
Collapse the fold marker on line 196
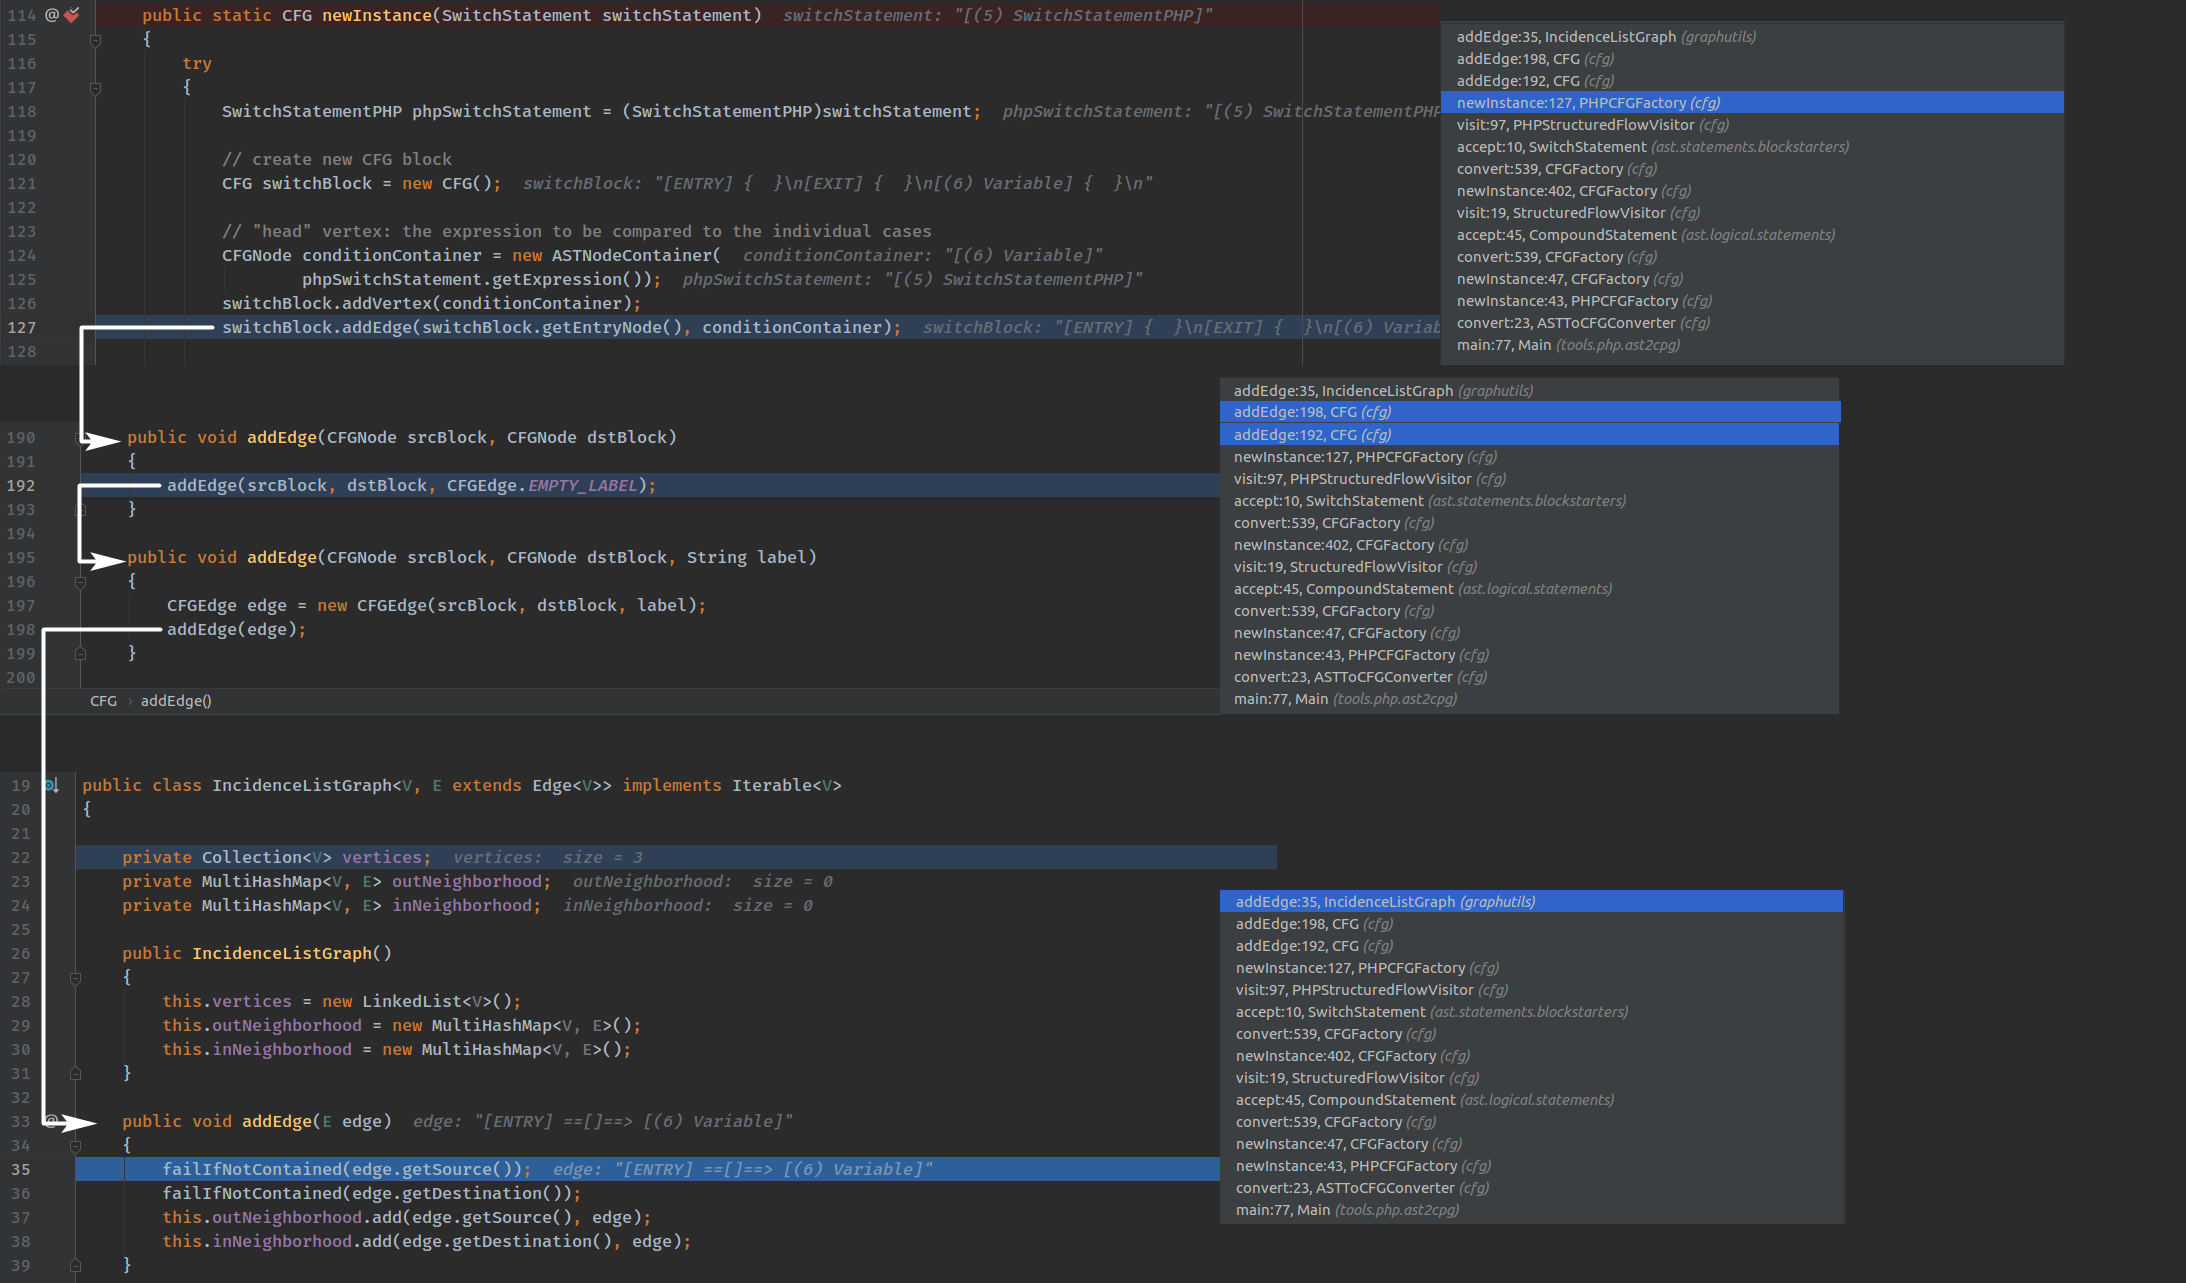tap(80, 582)
